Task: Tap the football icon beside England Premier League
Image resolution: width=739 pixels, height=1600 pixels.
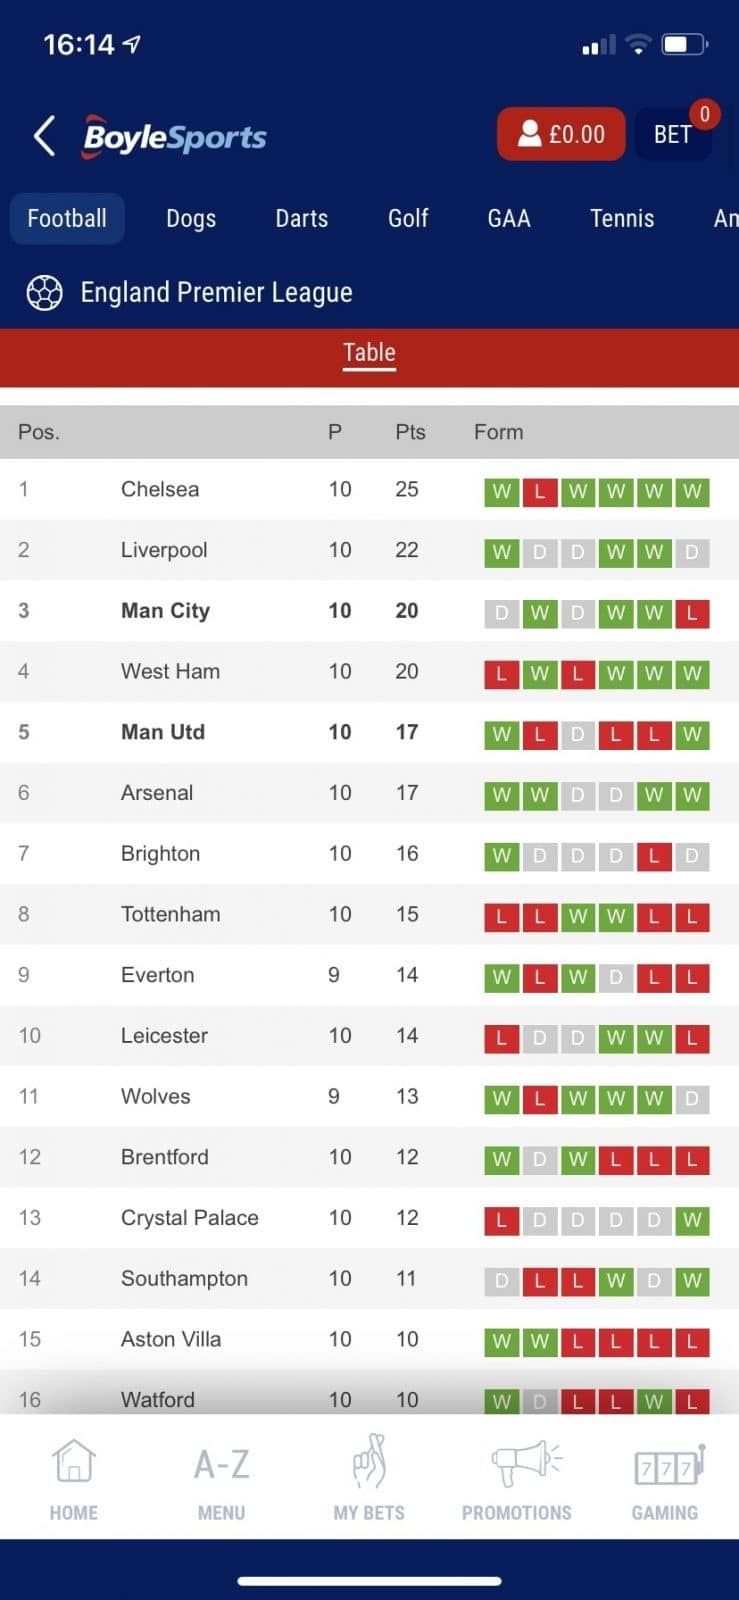Action: (44, 292)
